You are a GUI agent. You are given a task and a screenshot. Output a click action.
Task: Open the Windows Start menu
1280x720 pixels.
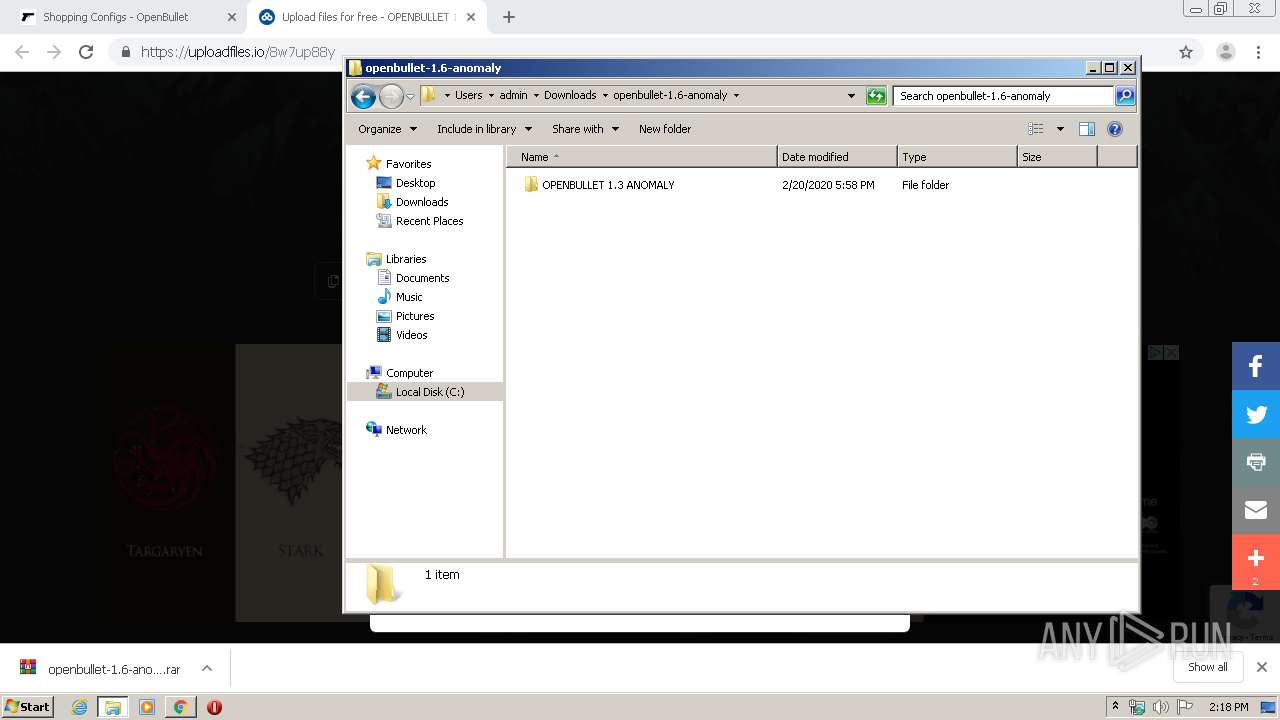(x=28, y=706)
